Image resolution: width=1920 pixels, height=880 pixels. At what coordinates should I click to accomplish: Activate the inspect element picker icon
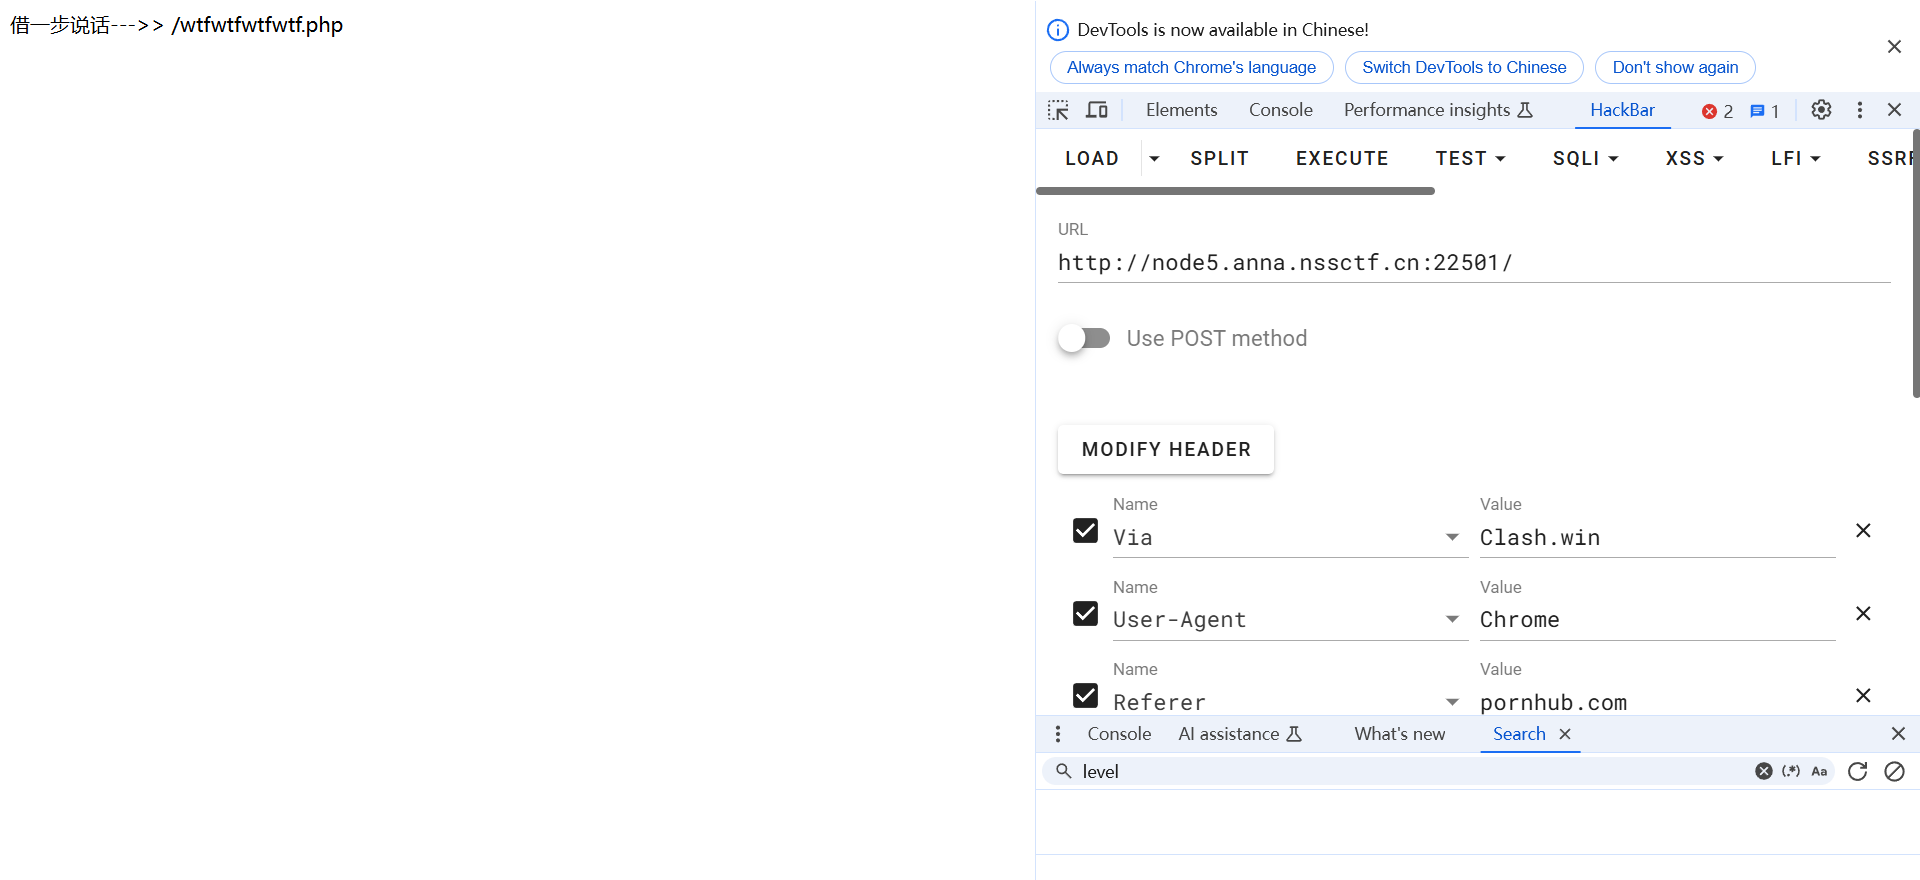pyautogui.click(x=1058, y=110)
